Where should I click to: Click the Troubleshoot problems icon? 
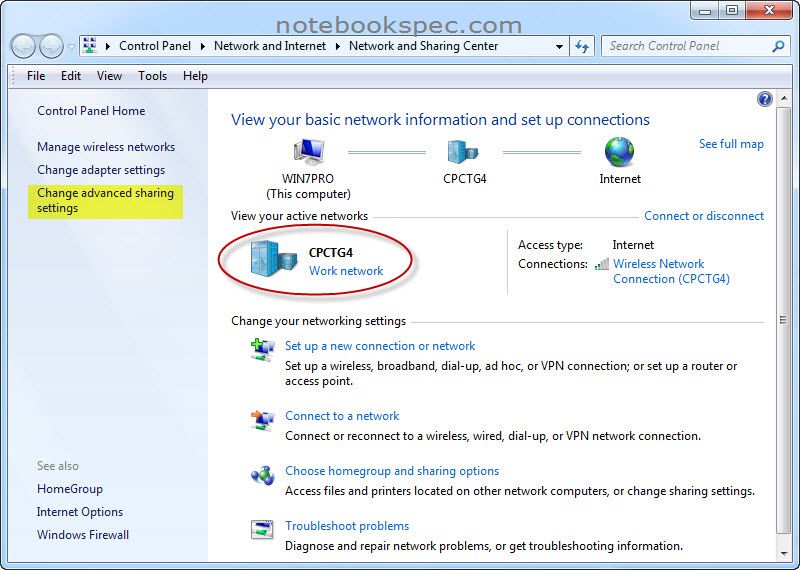click(x=262, y=530)
